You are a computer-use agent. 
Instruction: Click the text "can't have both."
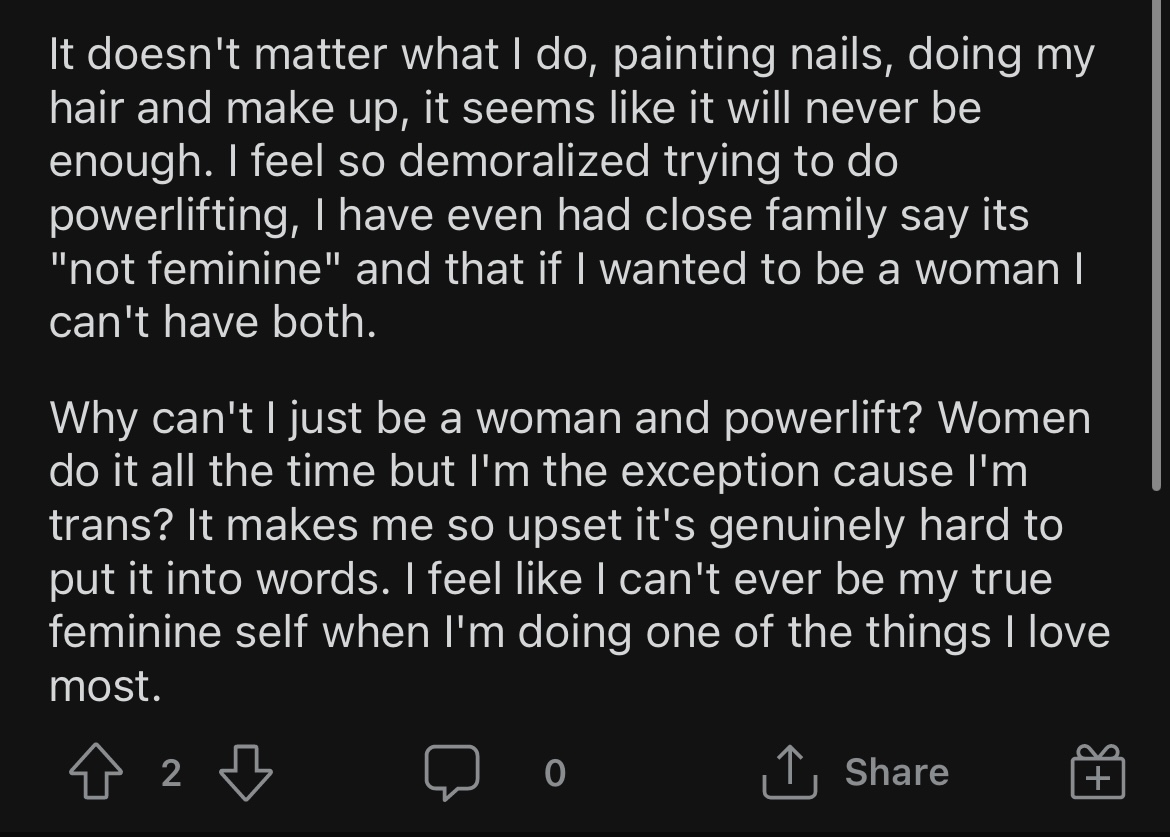(x=213, y=322)
